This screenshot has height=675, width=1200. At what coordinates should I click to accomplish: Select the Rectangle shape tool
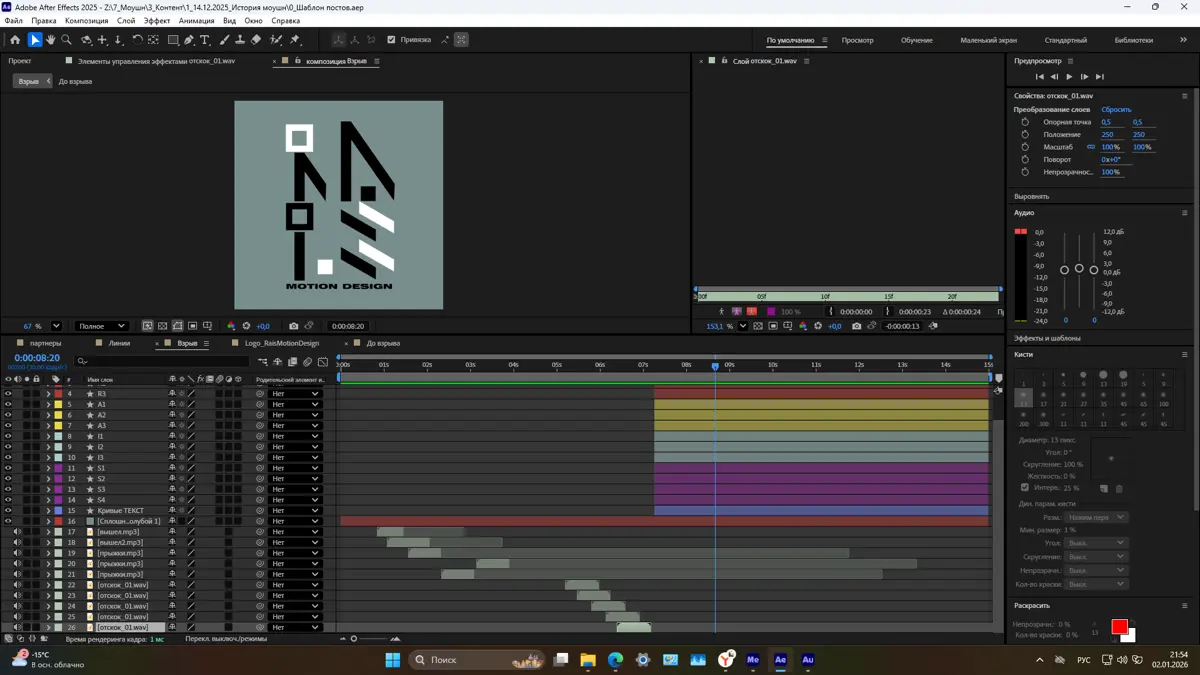(x=173, y=40)
